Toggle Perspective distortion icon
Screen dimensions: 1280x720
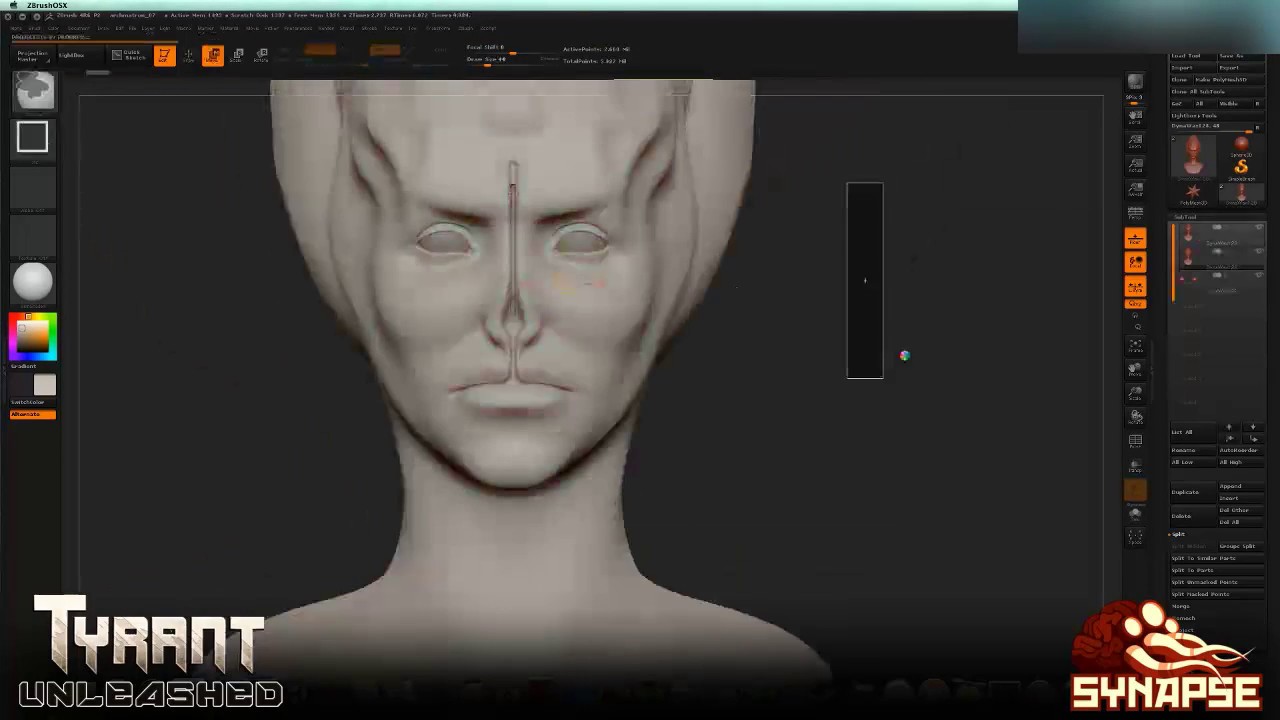[x=1135, y=214]
